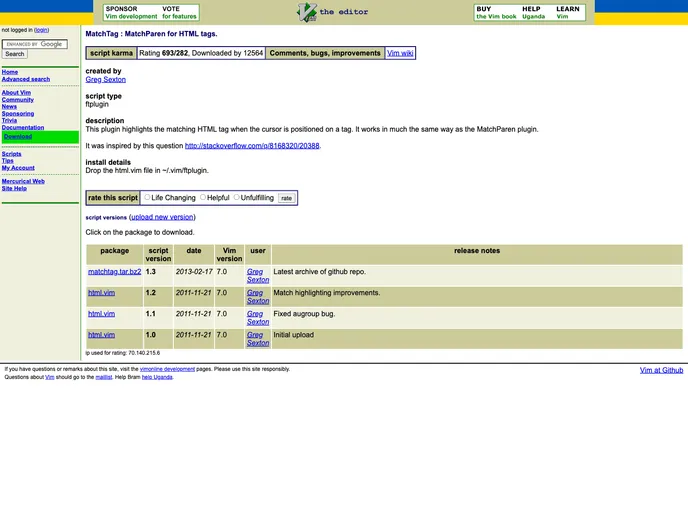688x512 pixels.
Task: Open the stackoverflow question link
Action: (x=252, y=146)
